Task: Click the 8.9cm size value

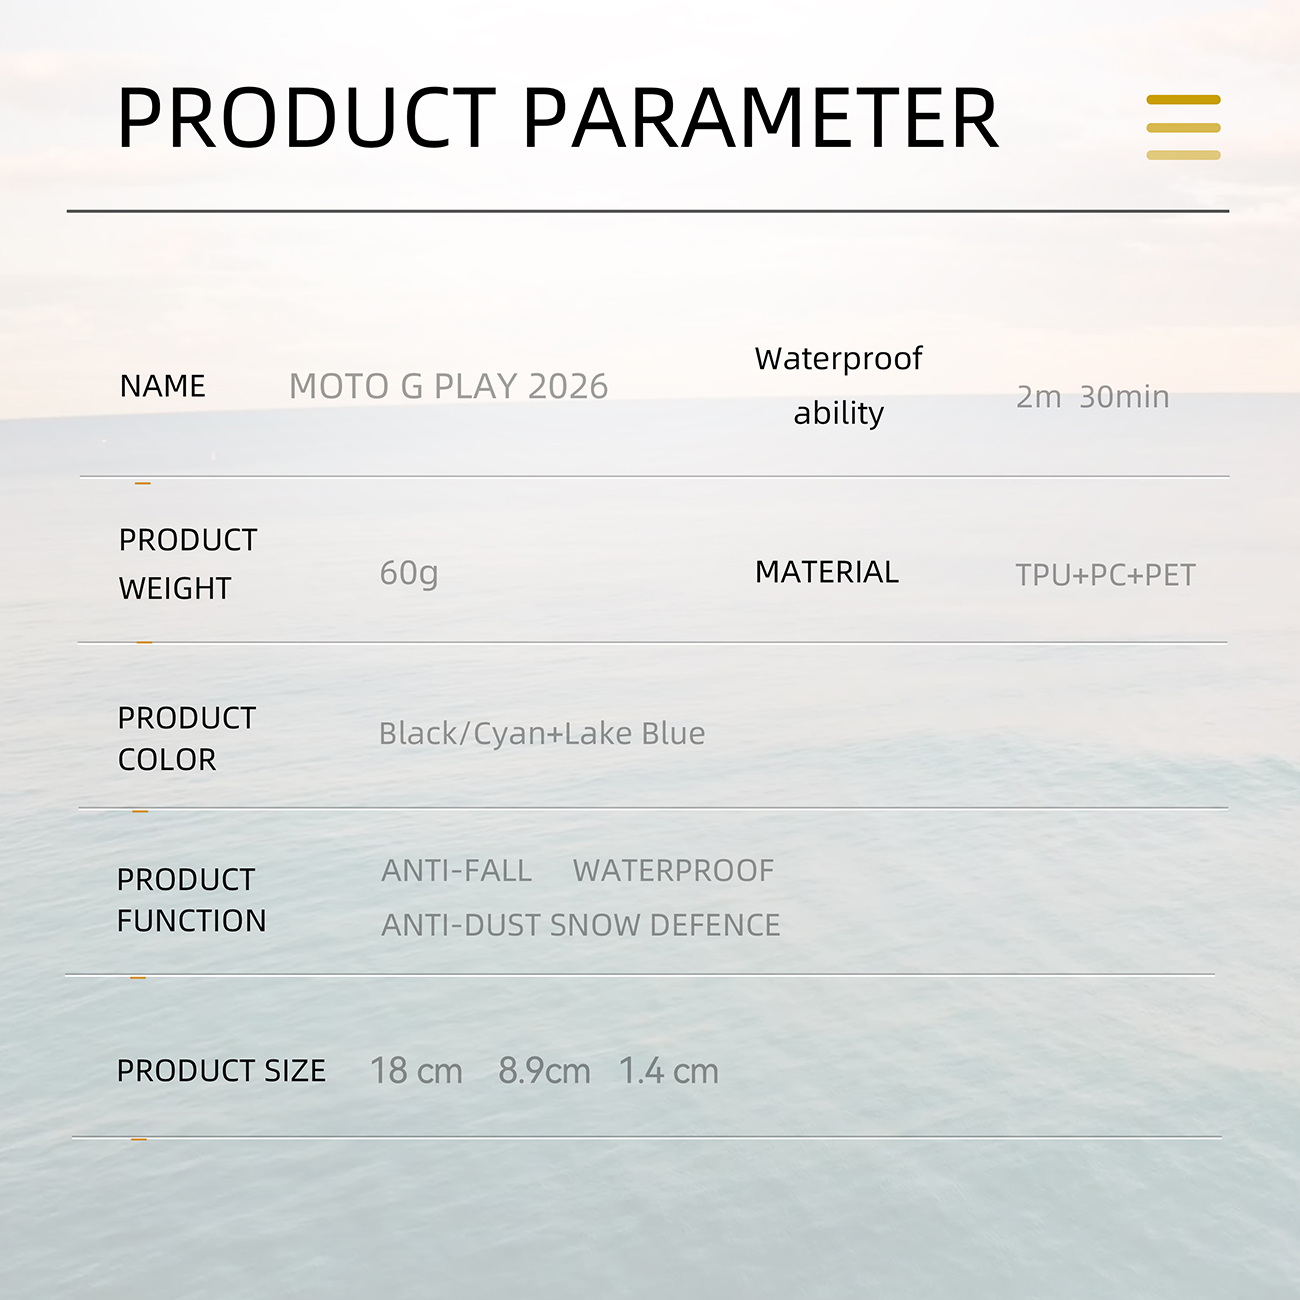Action: point(544,1071)
